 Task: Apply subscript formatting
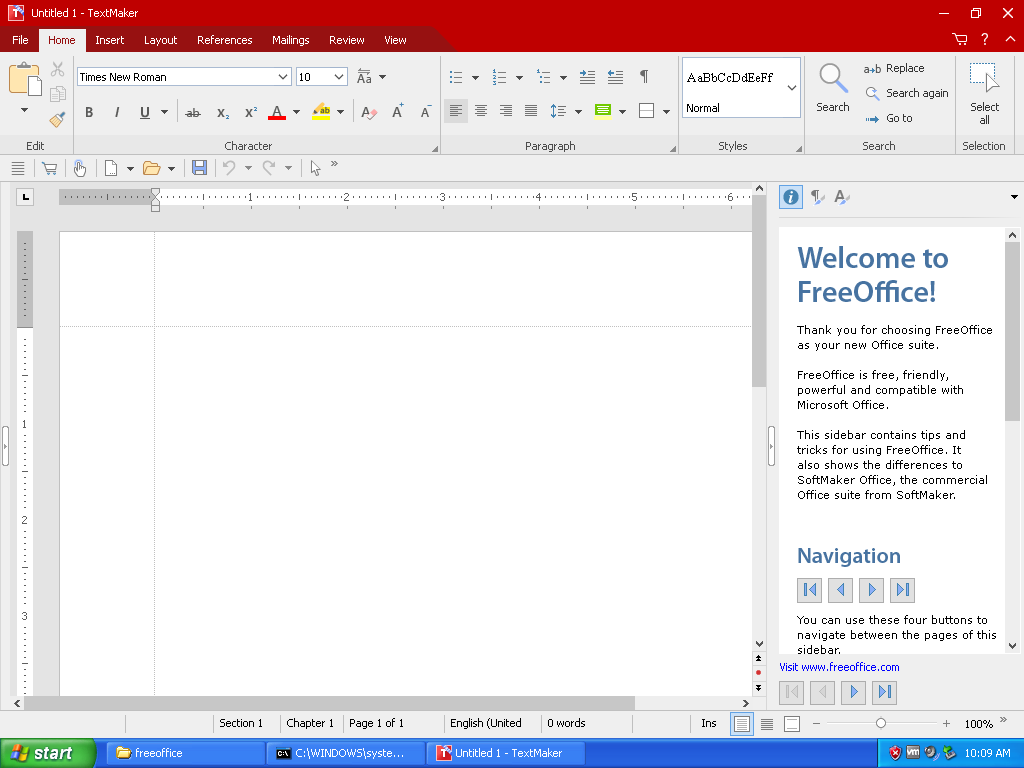[223, 112]
